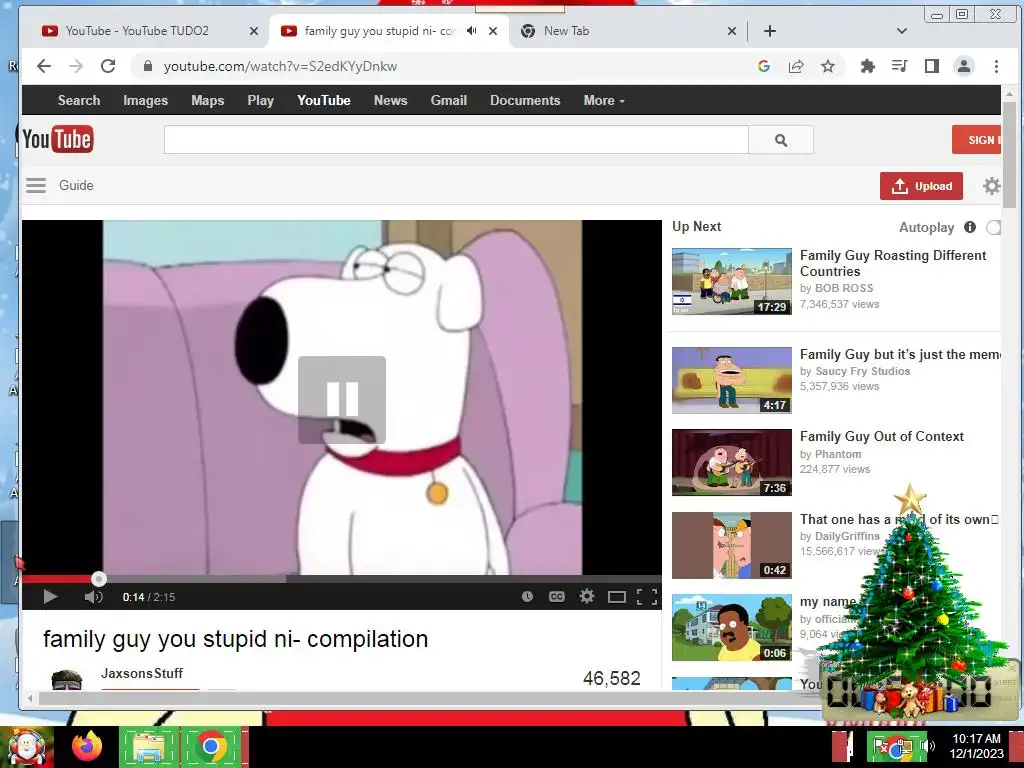1024x768 pixels.
Task: Click Search in the top bar
Action: coord(79,101)
